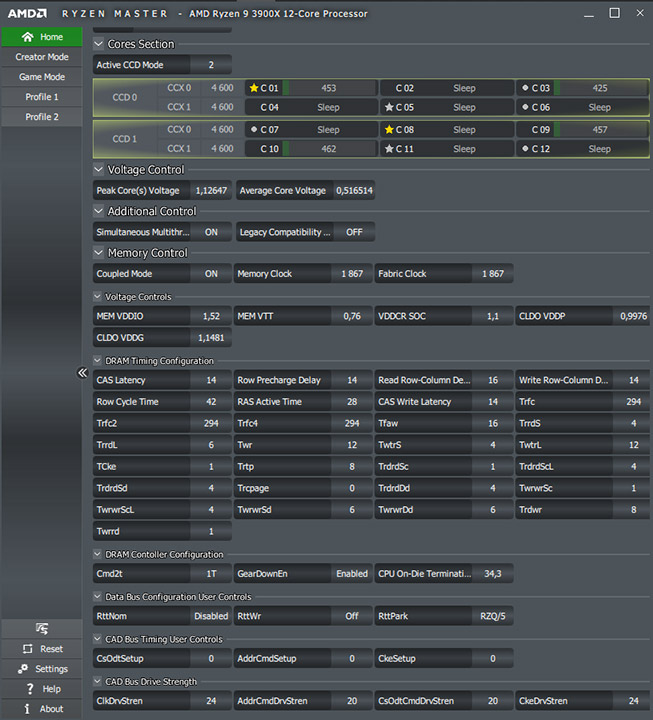The width and height of the screenshot is (653, 720).
Task: Click the Home house icon
Action: point(28,37)
